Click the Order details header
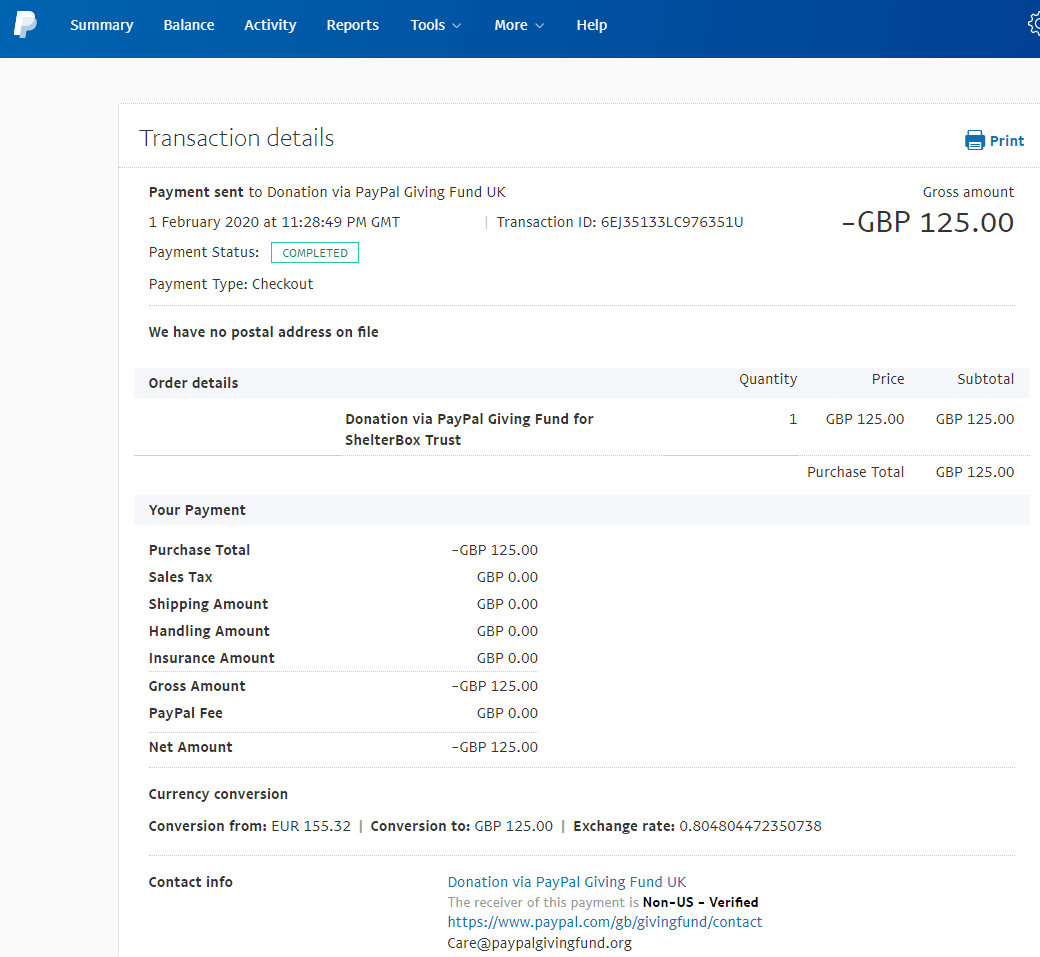The image size is (1040, 957). pos(193,383)
